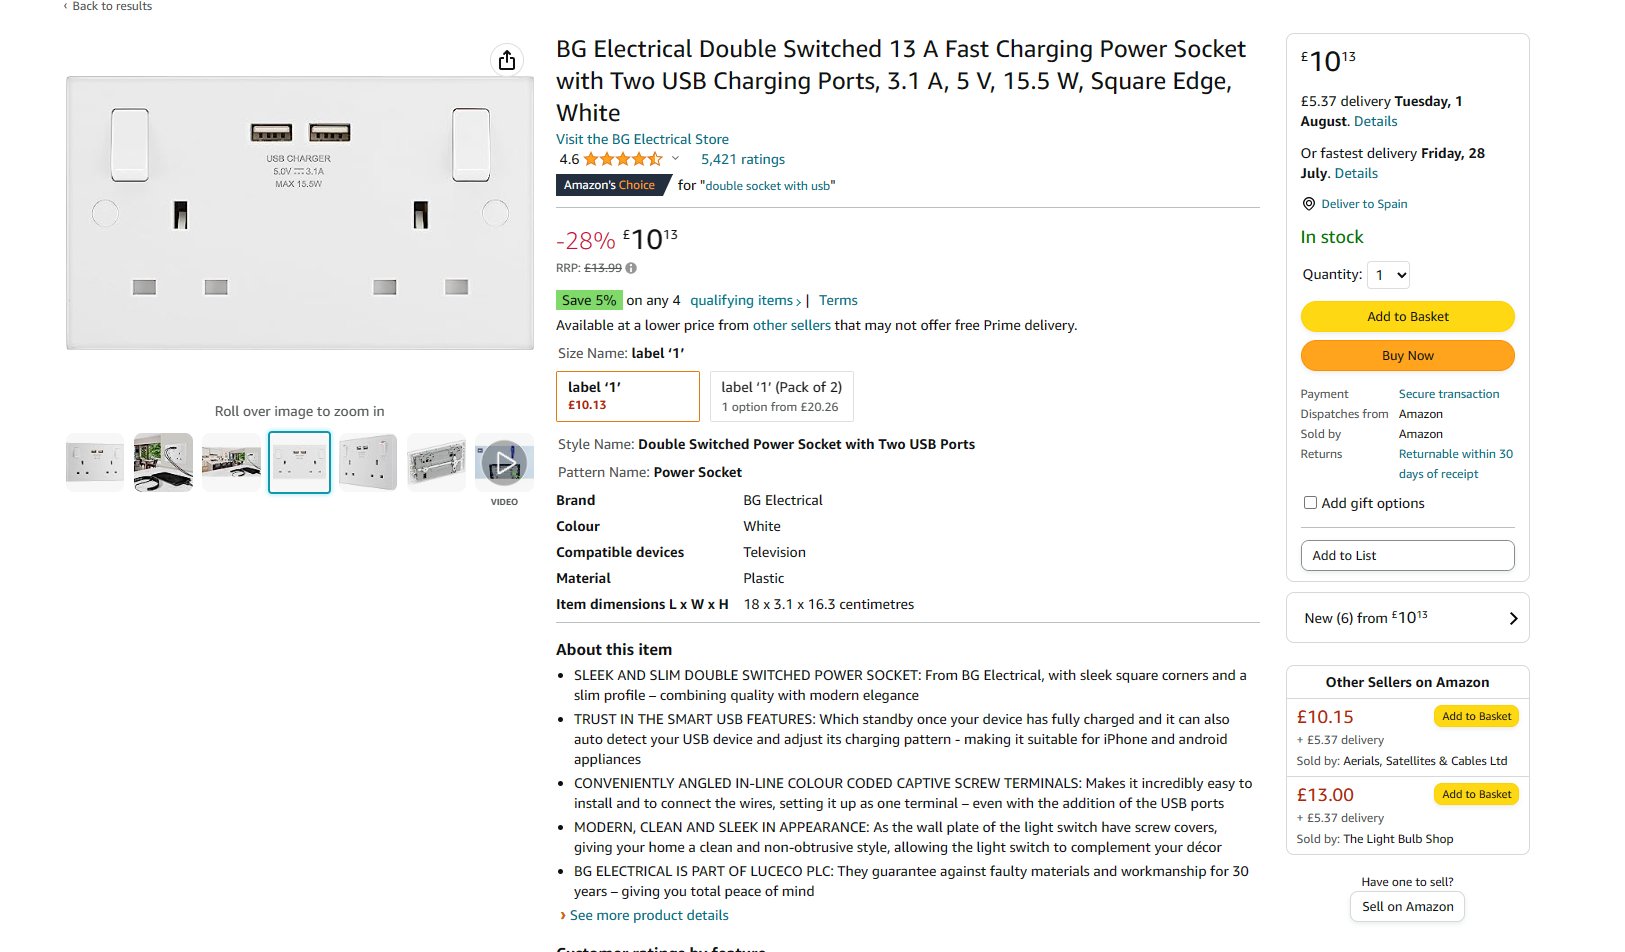Tick the Add gift options checkbox
The height and width of the screenshot is (952, 1625).
click(x=1310, y=503)
